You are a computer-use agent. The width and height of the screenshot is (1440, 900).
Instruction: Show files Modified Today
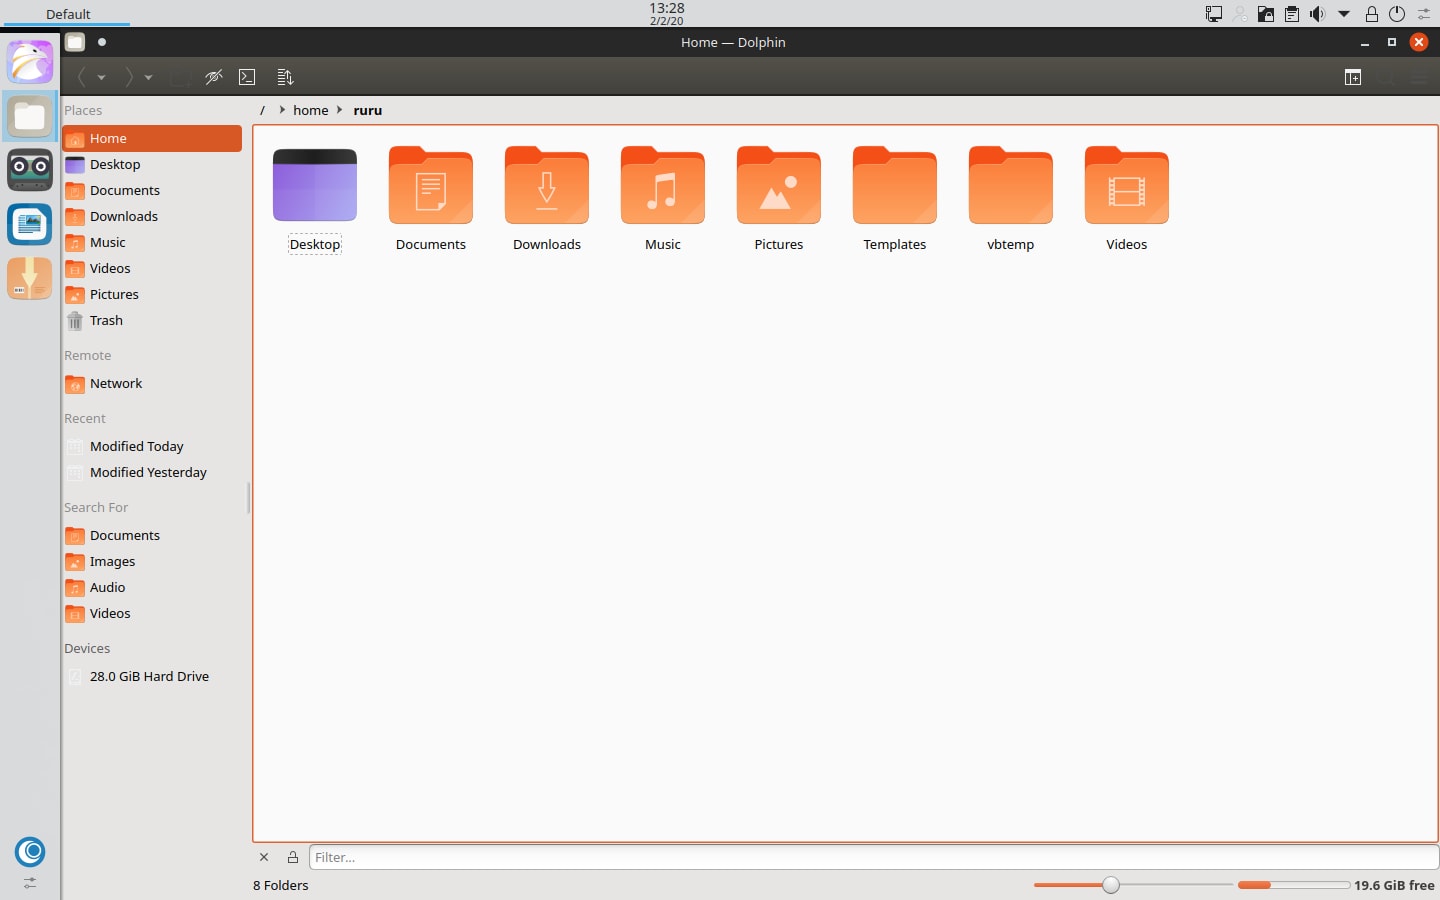point(152,446)
